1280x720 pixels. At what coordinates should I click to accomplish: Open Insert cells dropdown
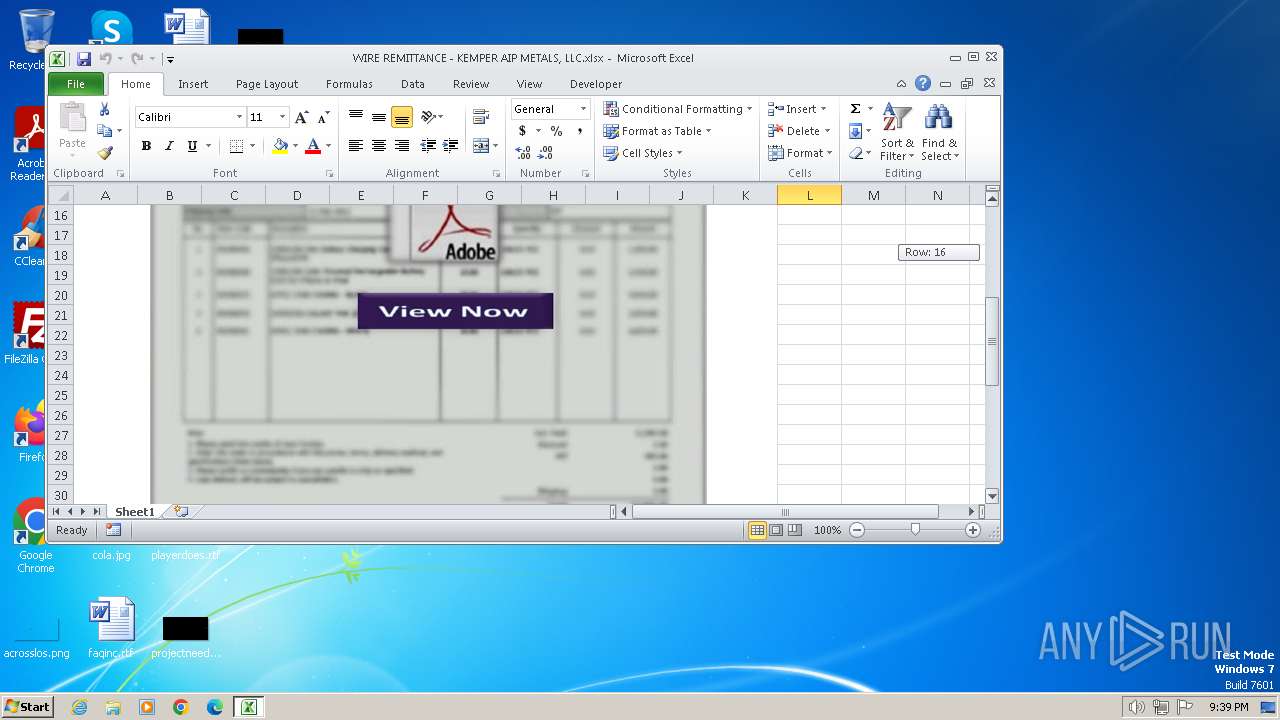[823, 109]
